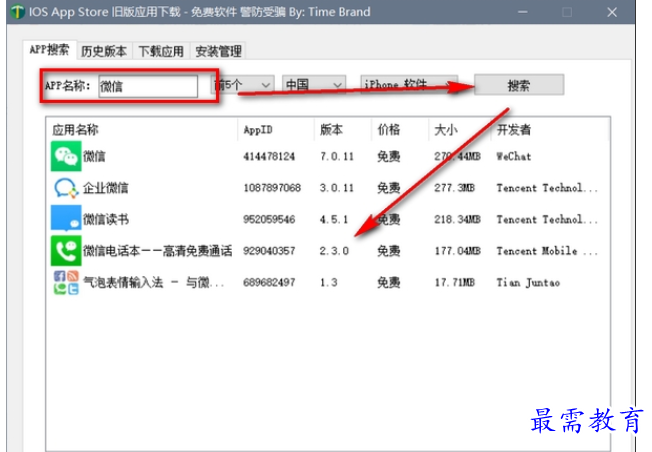Expand the 前5个 result count dropdown

tap(243, 85)
